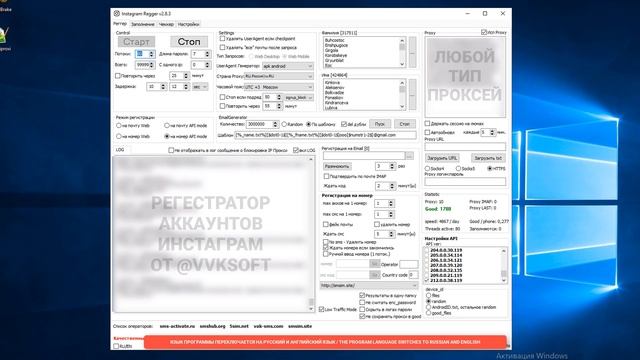640x360 pixels.
Task: Adjust the Длина пароля stepper
Action: click(207, 54)
